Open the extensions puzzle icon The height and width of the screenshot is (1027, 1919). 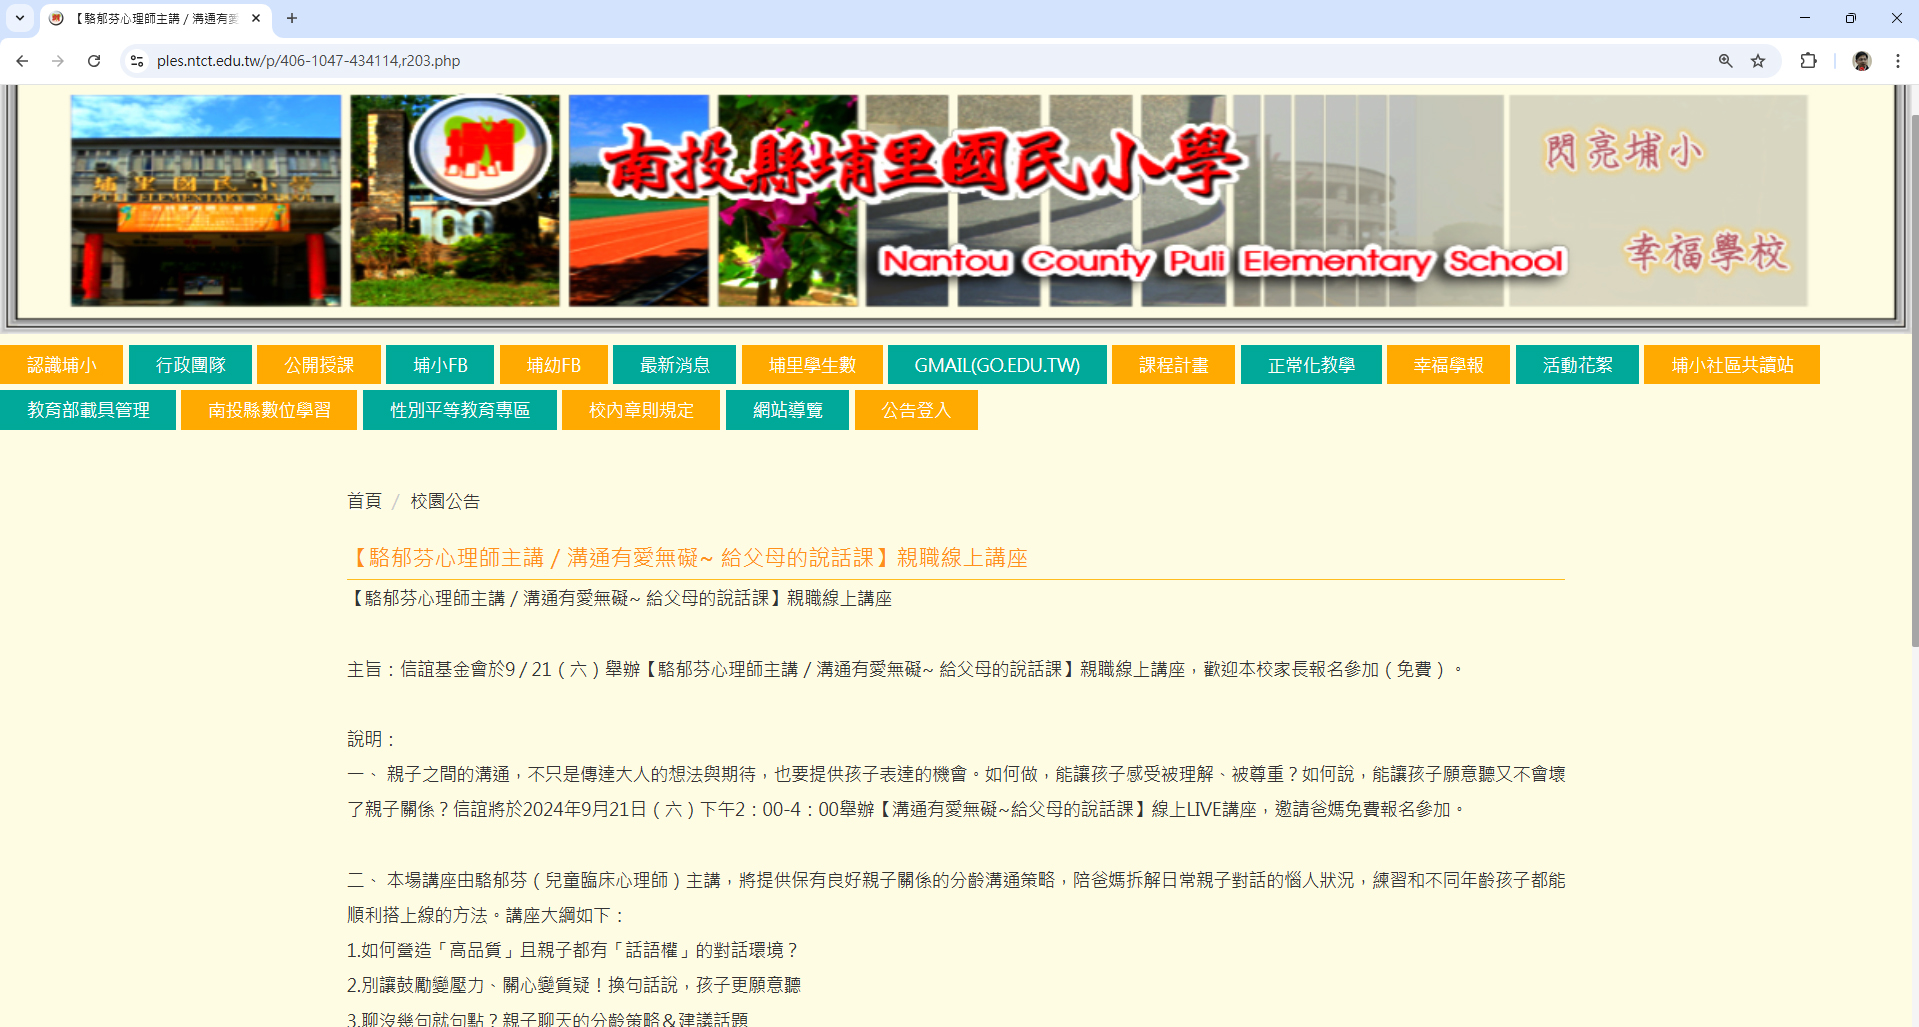click(x=1808, y=61)
